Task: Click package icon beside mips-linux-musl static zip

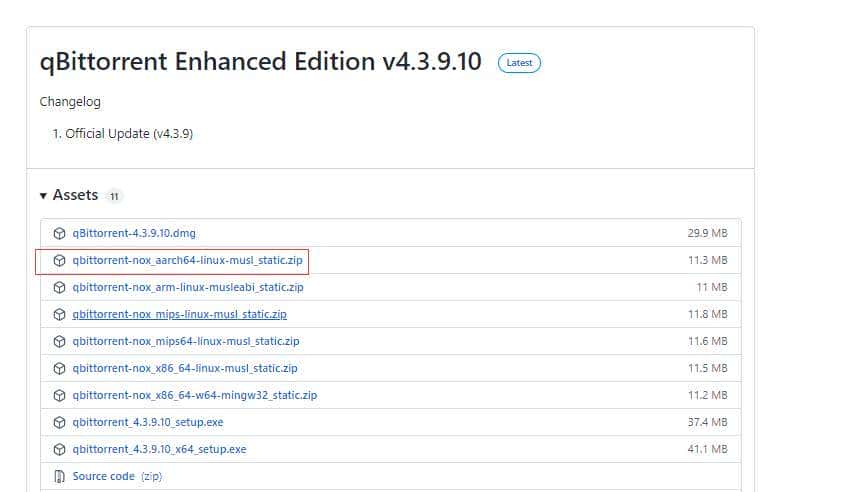Action: (60, 314)
